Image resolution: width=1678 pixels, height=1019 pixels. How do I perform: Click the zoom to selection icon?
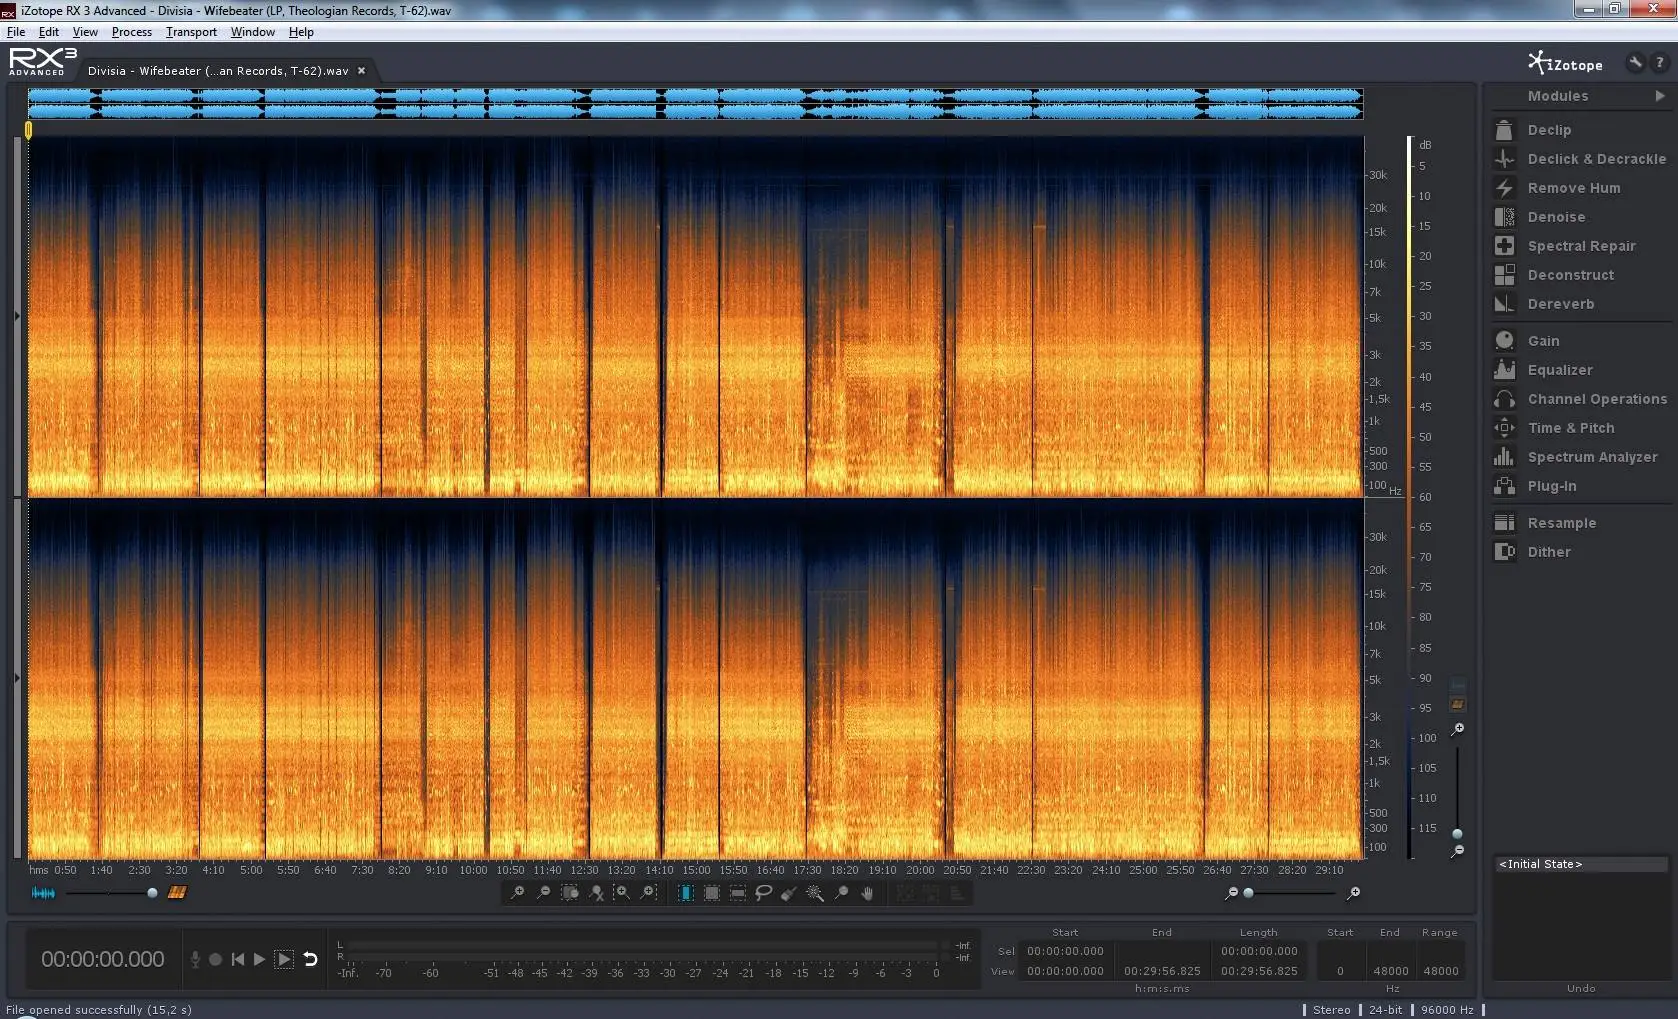tap(570, 893)
